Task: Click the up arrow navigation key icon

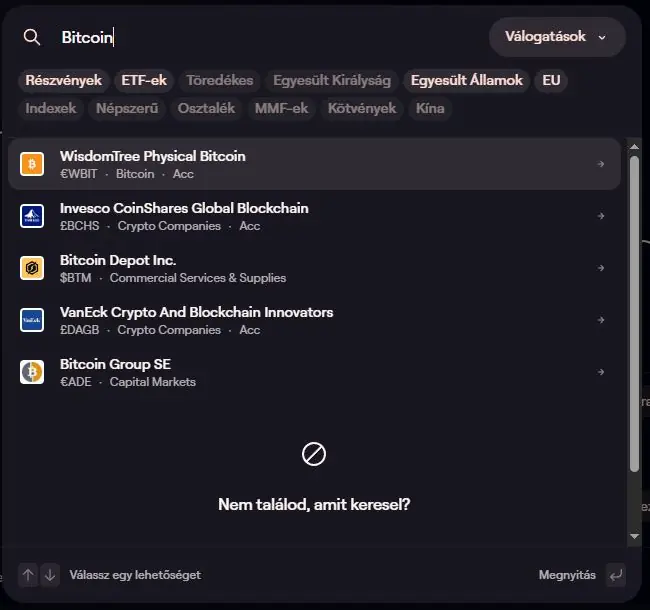Action: [x=28, y=575]
